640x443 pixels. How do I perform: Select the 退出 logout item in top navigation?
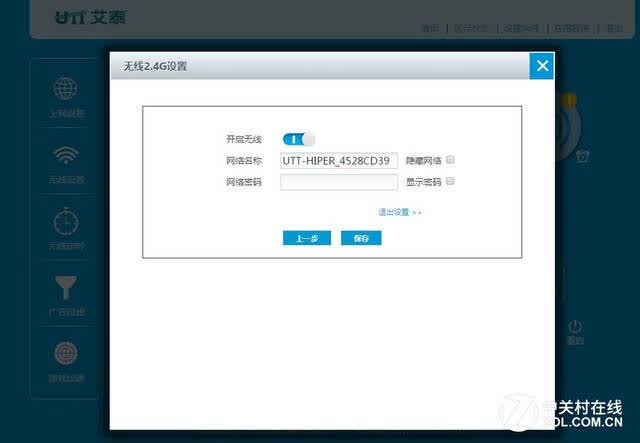click(615, 28)
